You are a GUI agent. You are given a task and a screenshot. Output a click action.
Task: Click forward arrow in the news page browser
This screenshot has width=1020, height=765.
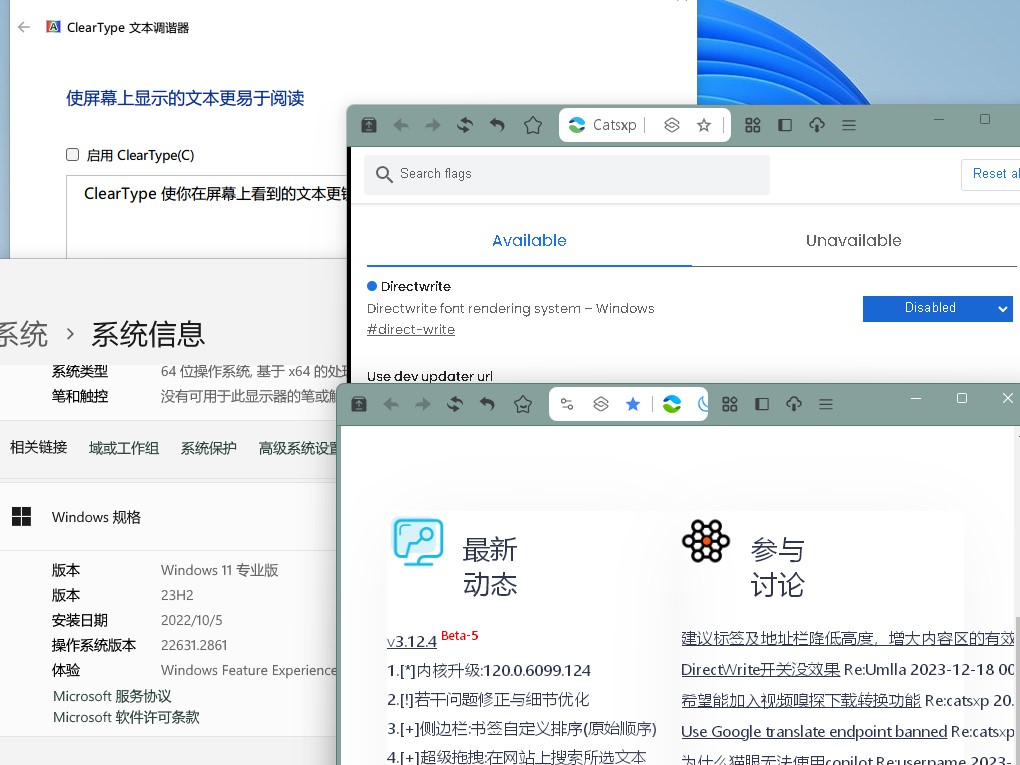[423, 405]
